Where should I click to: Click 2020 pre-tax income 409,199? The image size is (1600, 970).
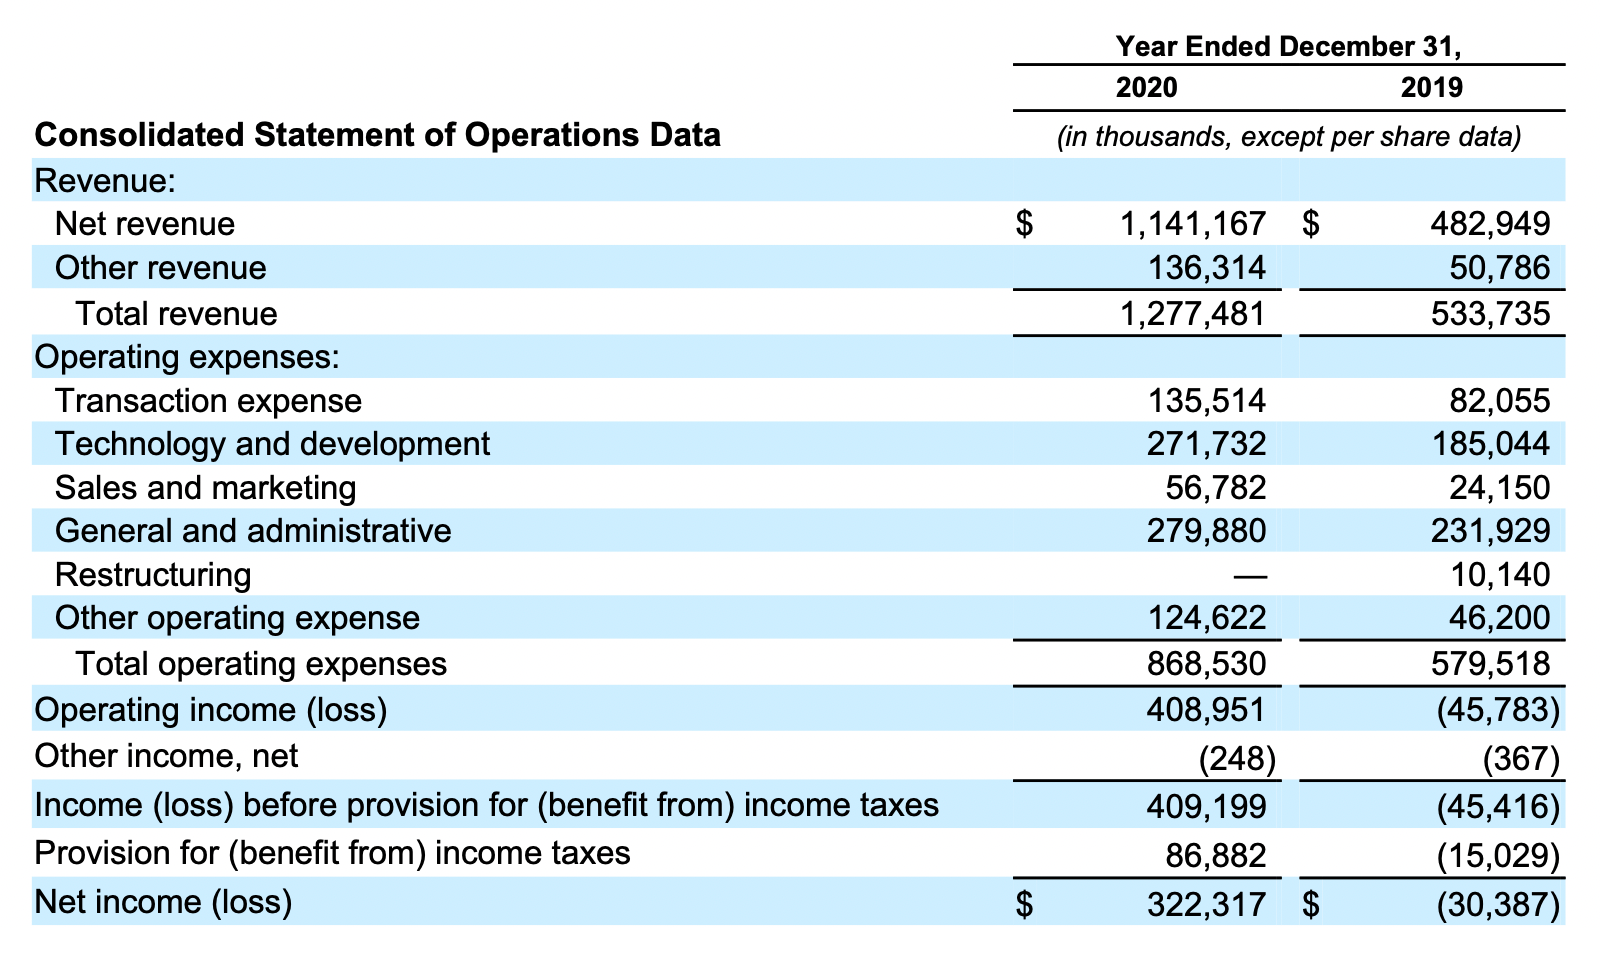pyautogui.click(x=1206, y=806)
